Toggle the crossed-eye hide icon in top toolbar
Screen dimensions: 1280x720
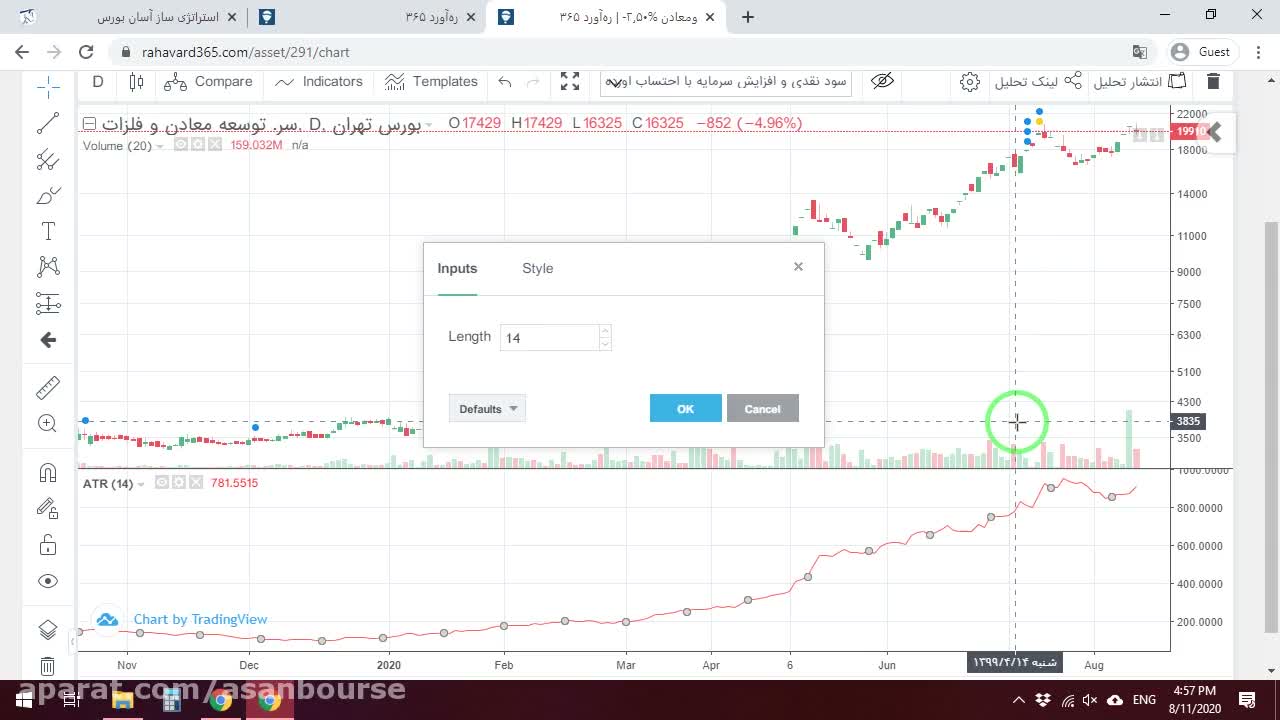click(882, 82)
